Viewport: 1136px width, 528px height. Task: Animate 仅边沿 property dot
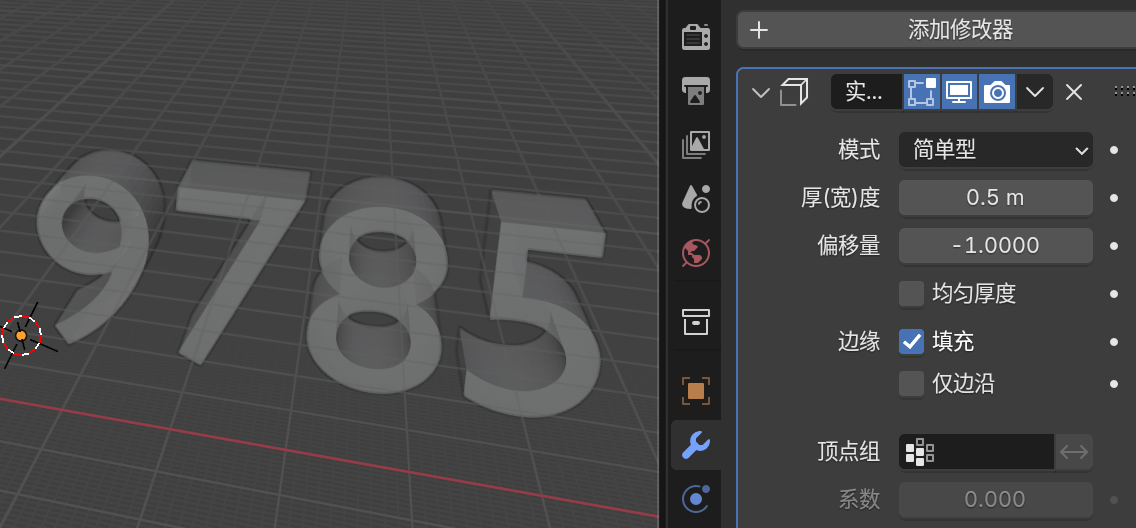[x=1114, y=384]
